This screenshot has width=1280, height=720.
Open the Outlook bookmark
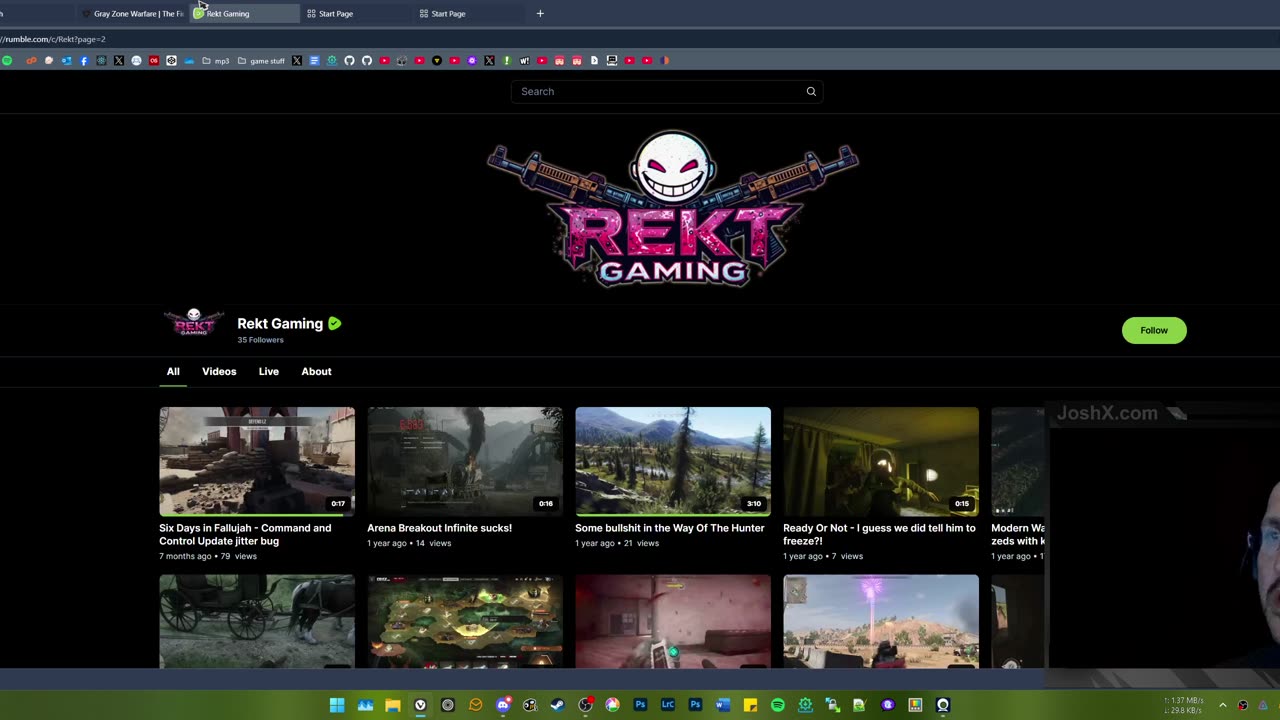point(66,60)
